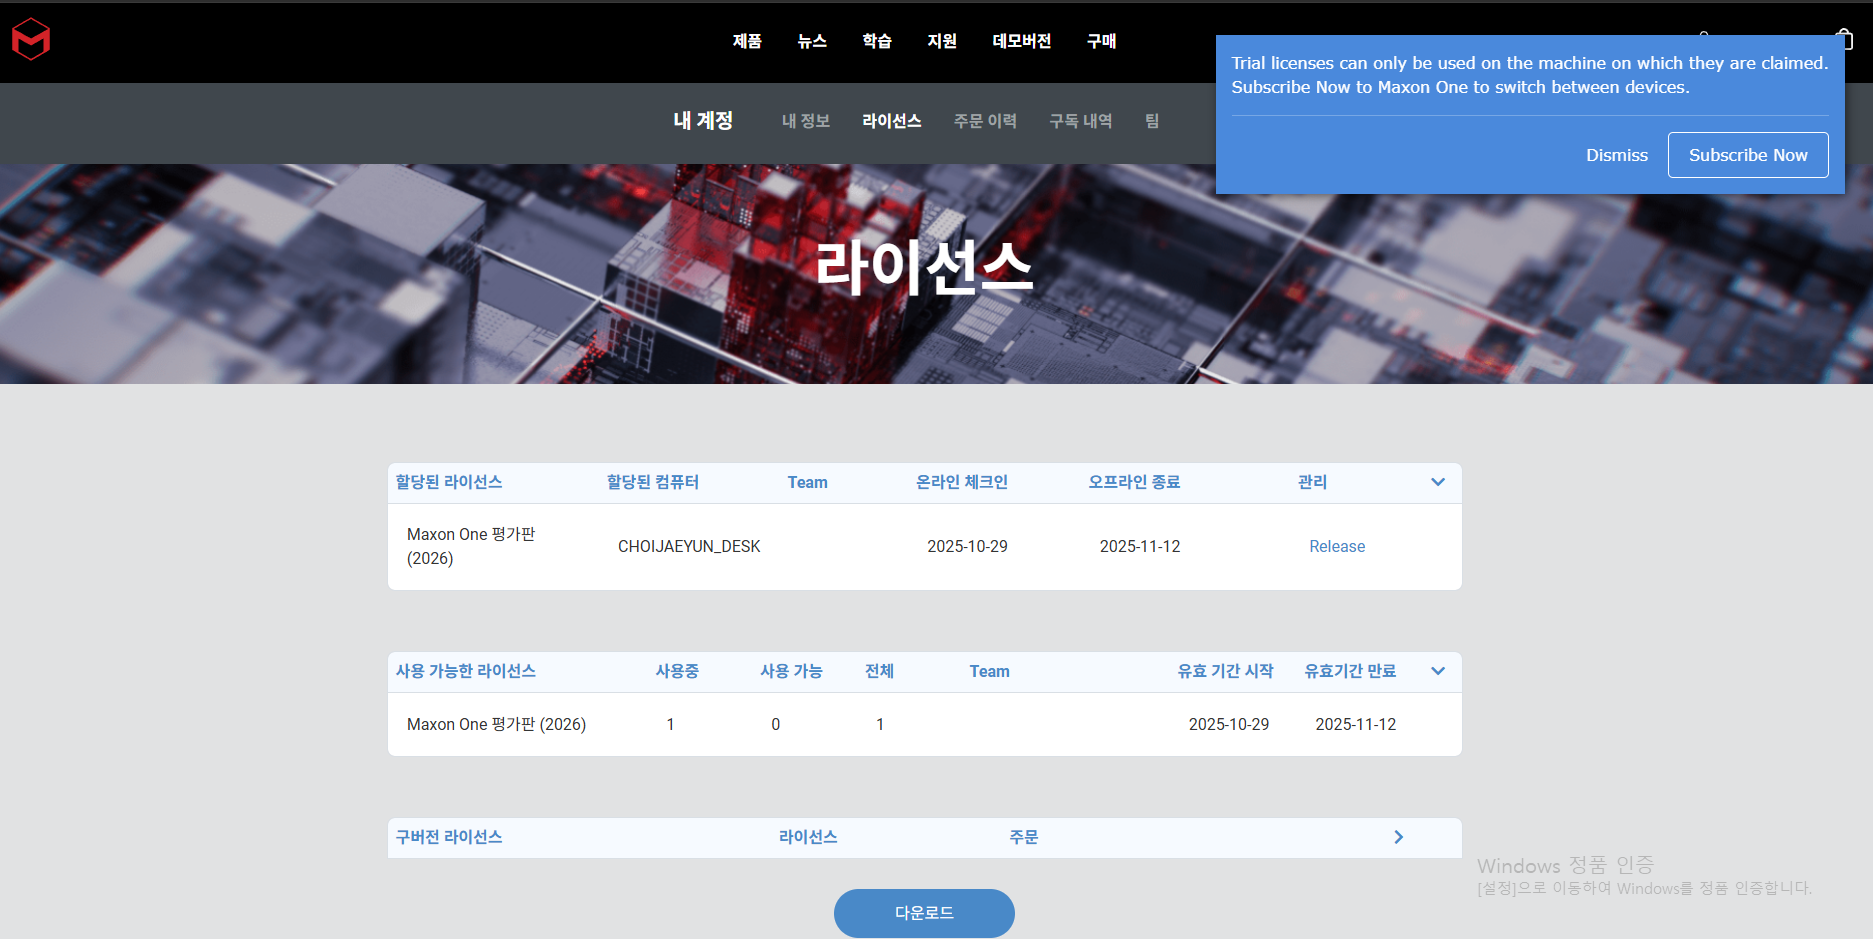This screenshot has height=939, width=1873.
Task: Go to the 학습 menu item
Action: (877, 41)
